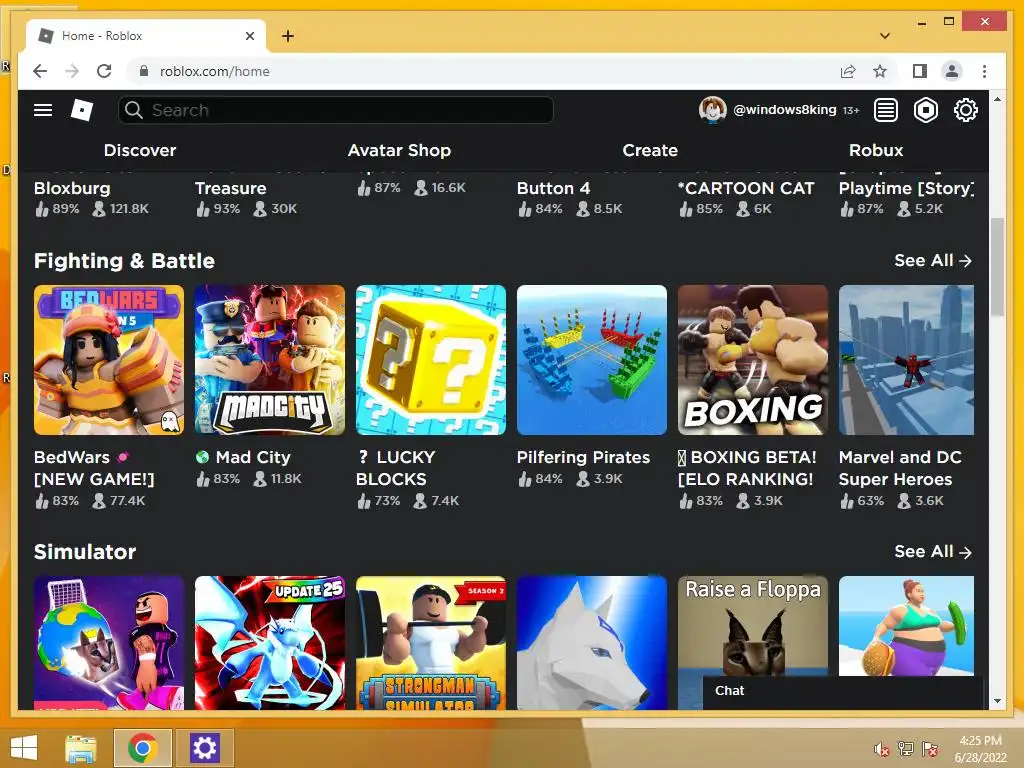Click See All for Fighting & Battle
The height and width of the screenshot is (768, 1024).
coord(933,261)
